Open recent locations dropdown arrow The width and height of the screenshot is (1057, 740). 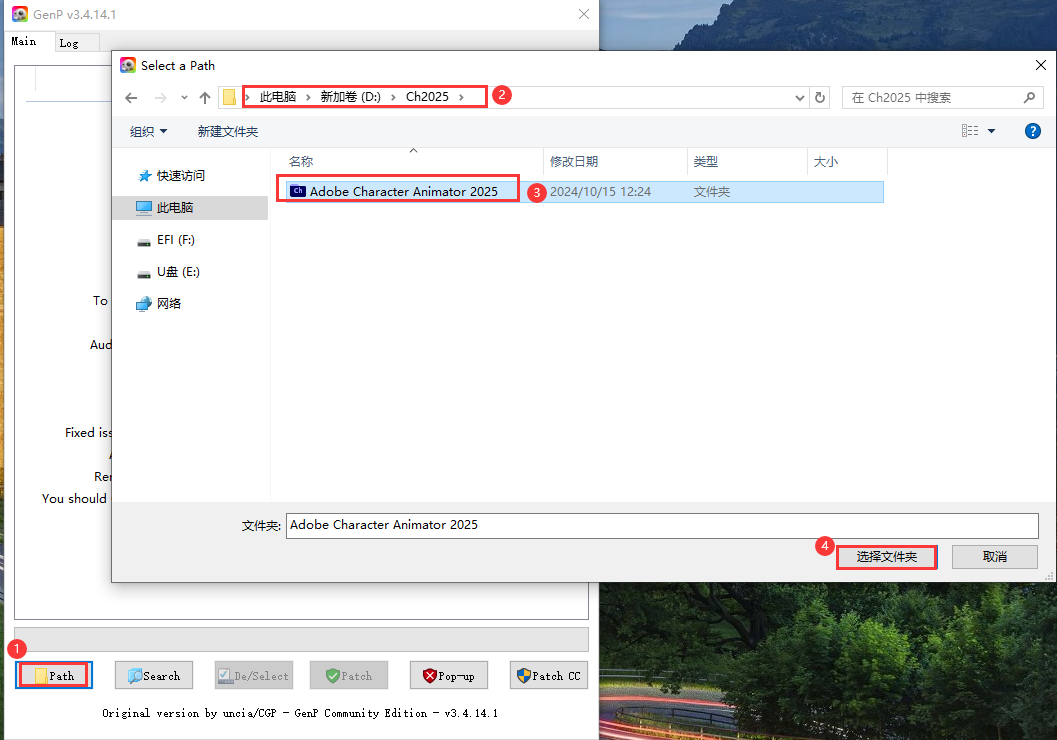tap(184, 98)
